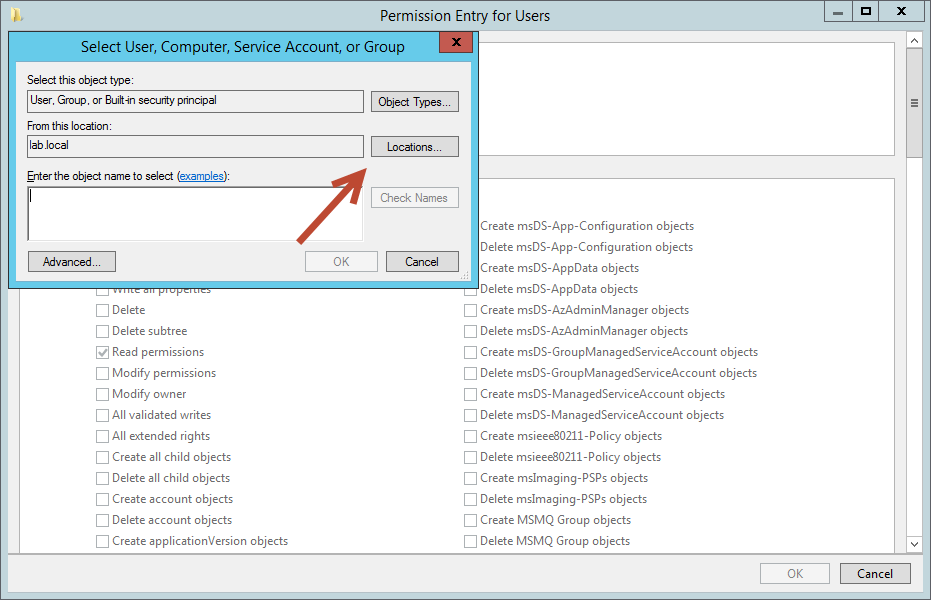
Task: Toggle All extended rights checkbox
Action: tap(102, 436)
